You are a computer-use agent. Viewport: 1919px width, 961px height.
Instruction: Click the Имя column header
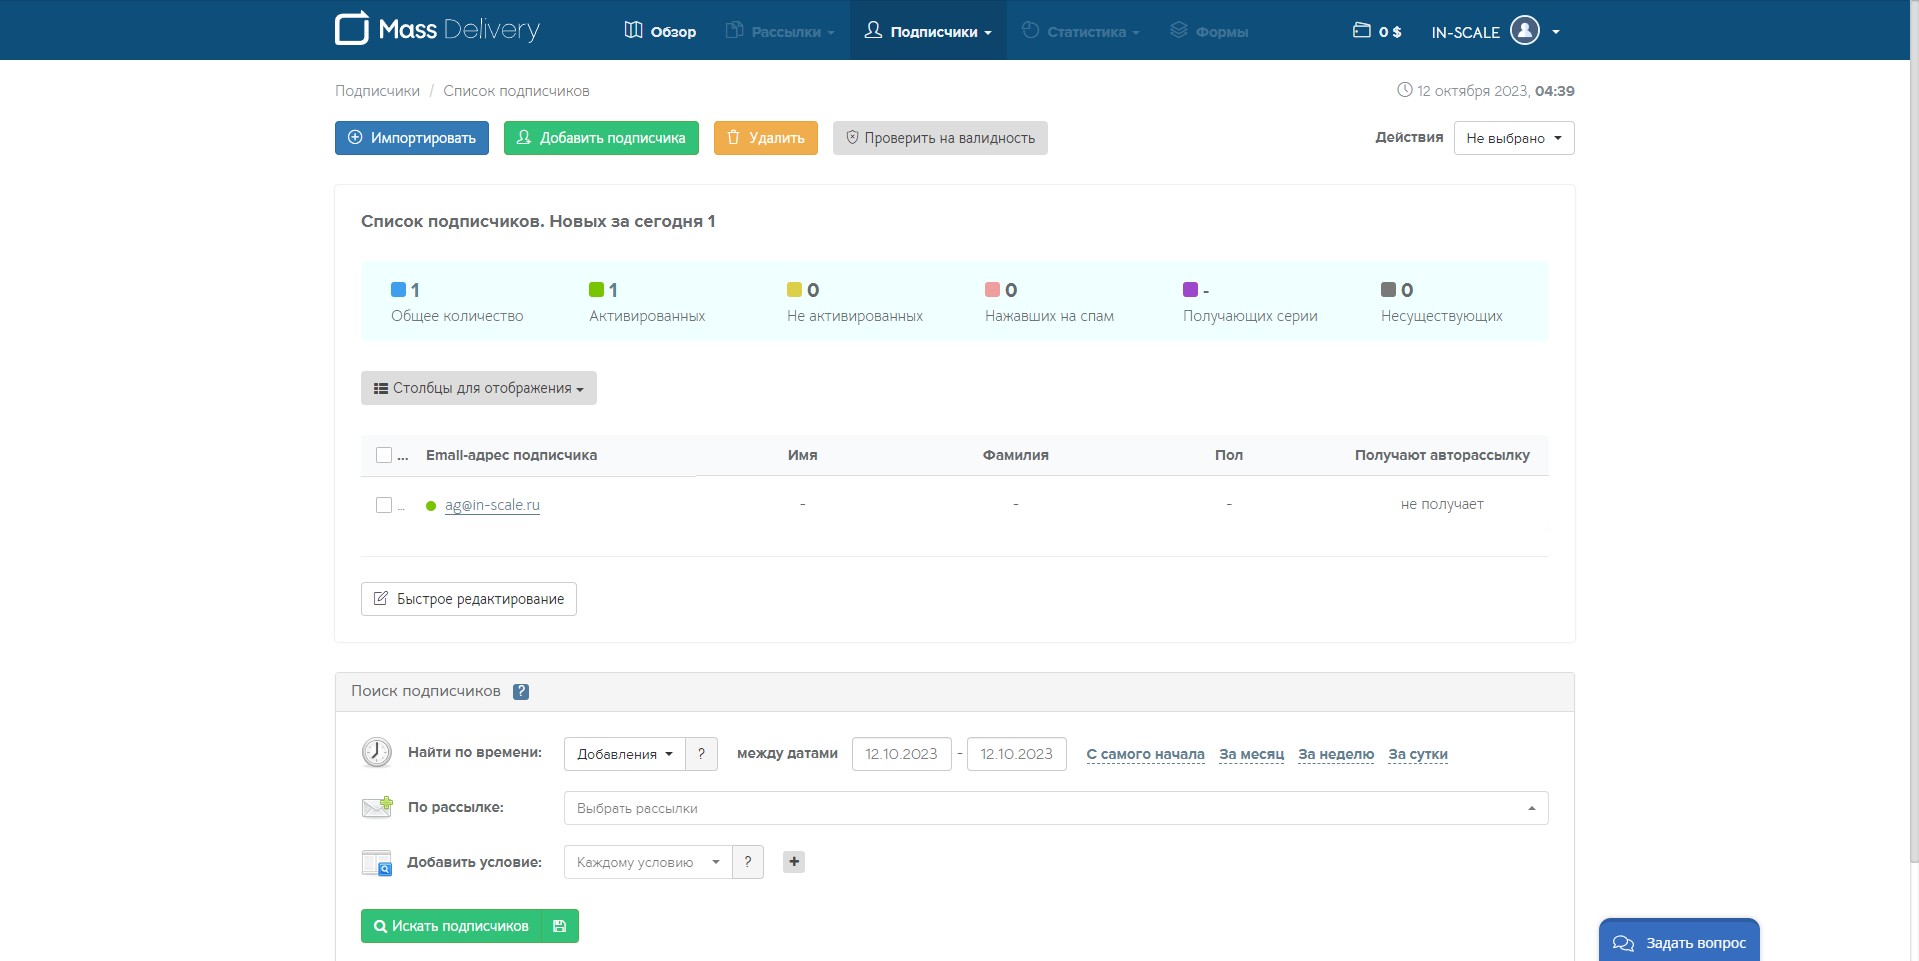(x=803, y=455)
